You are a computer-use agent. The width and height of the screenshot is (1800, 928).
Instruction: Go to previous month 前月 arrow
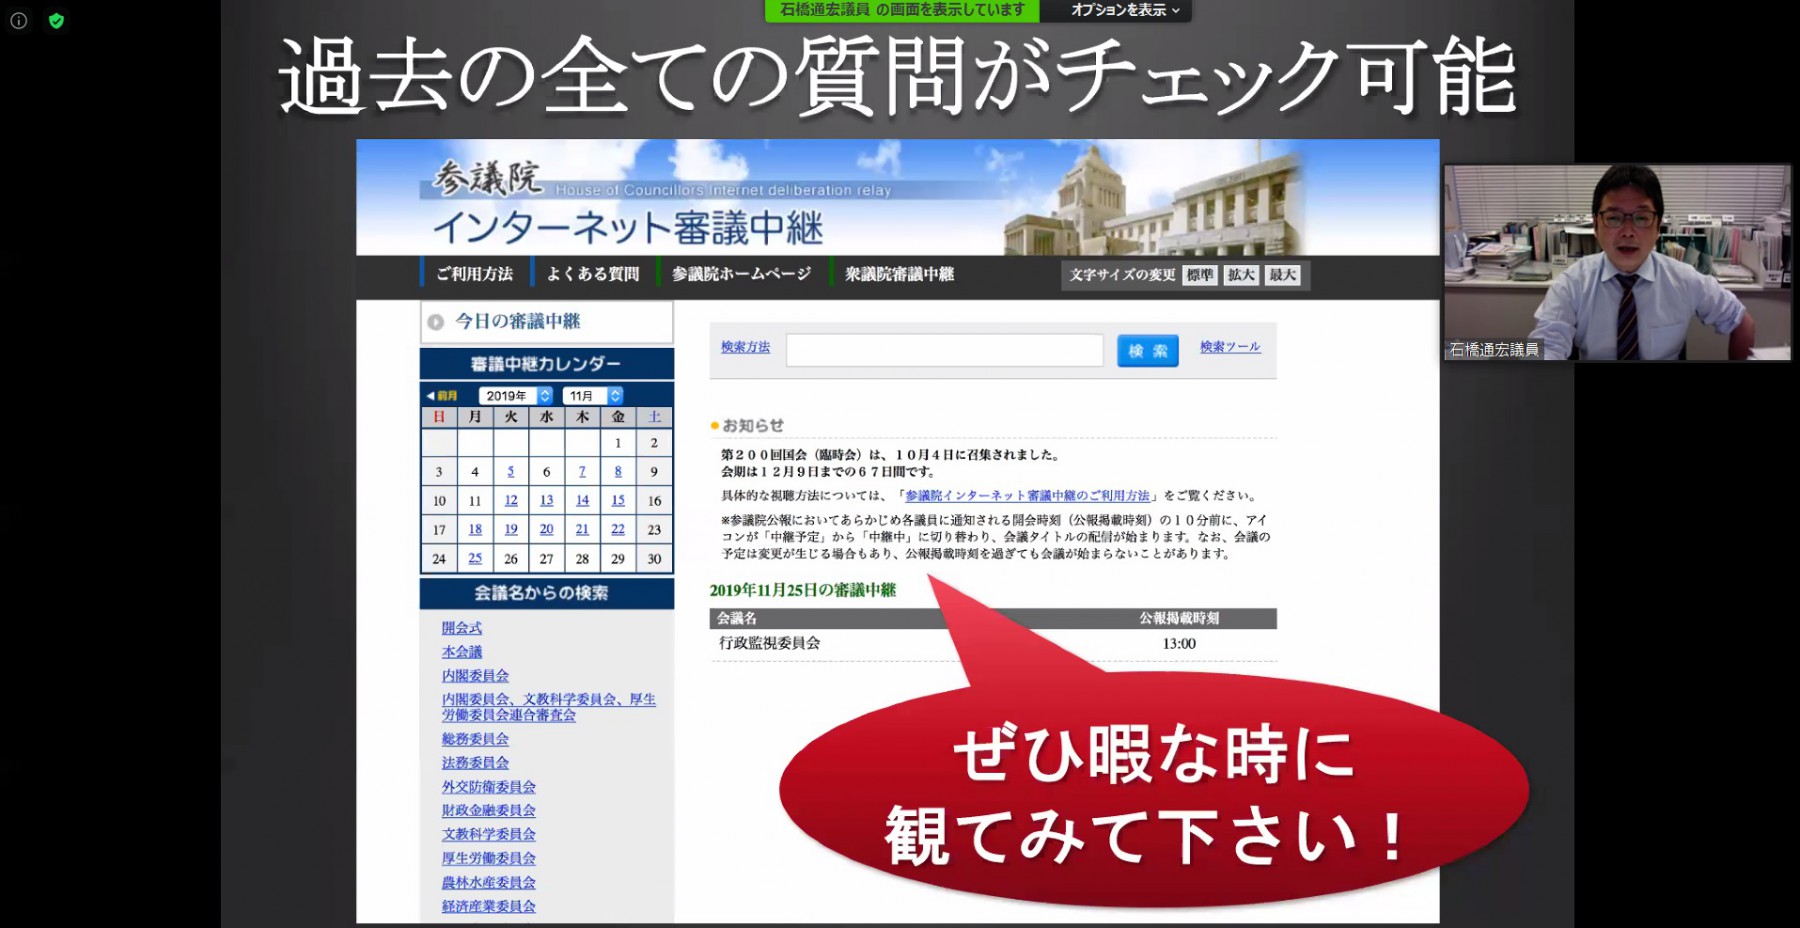pyautogui.click(x=442, y=396)
